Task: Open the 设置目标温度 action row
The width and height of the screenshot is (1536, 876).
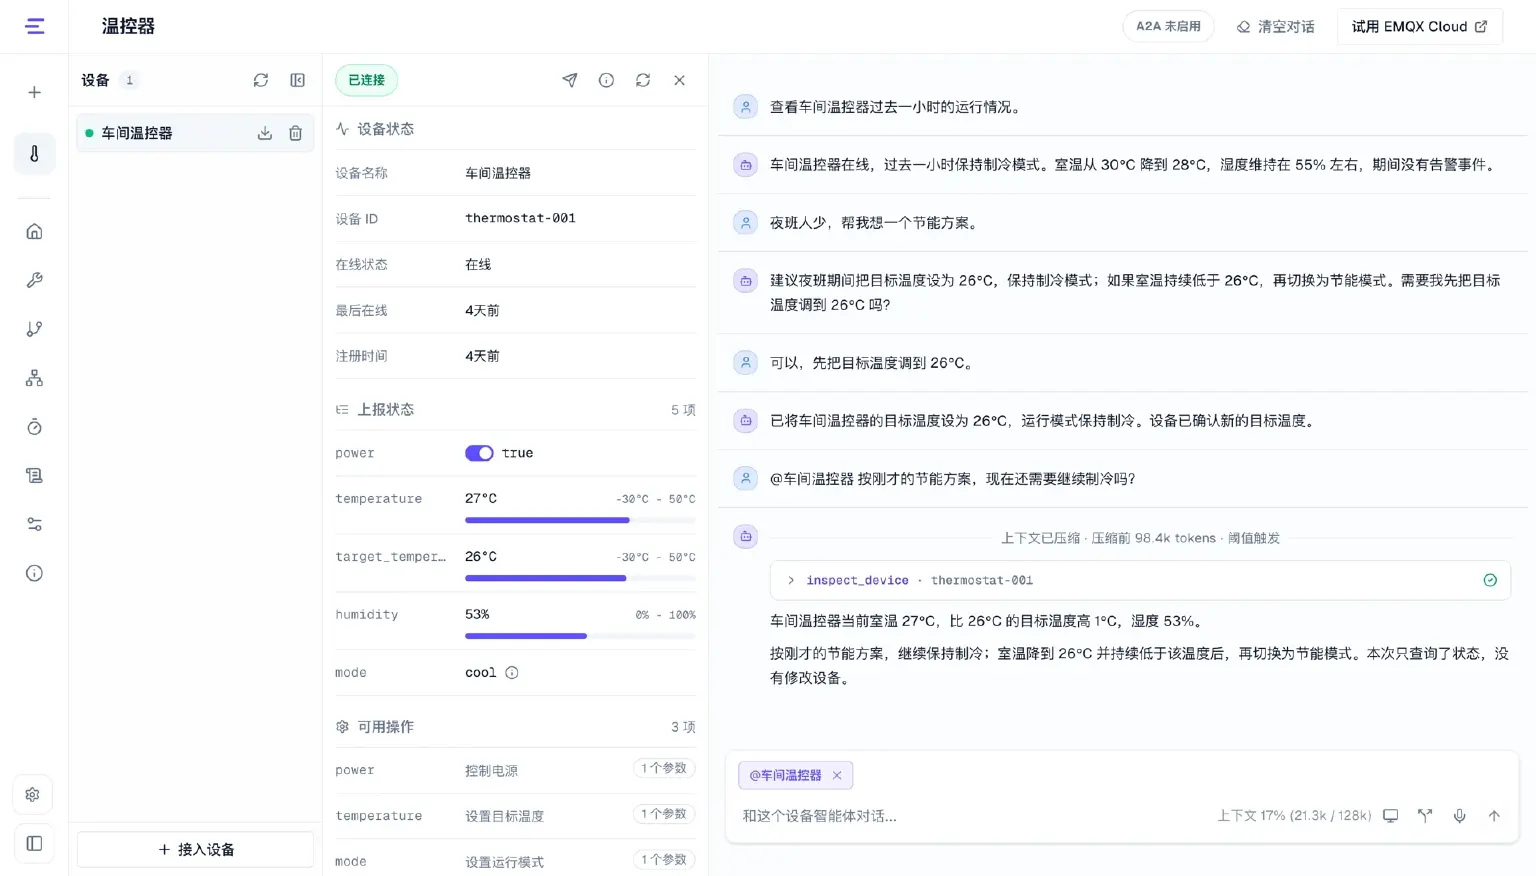Action: (515, 816)
